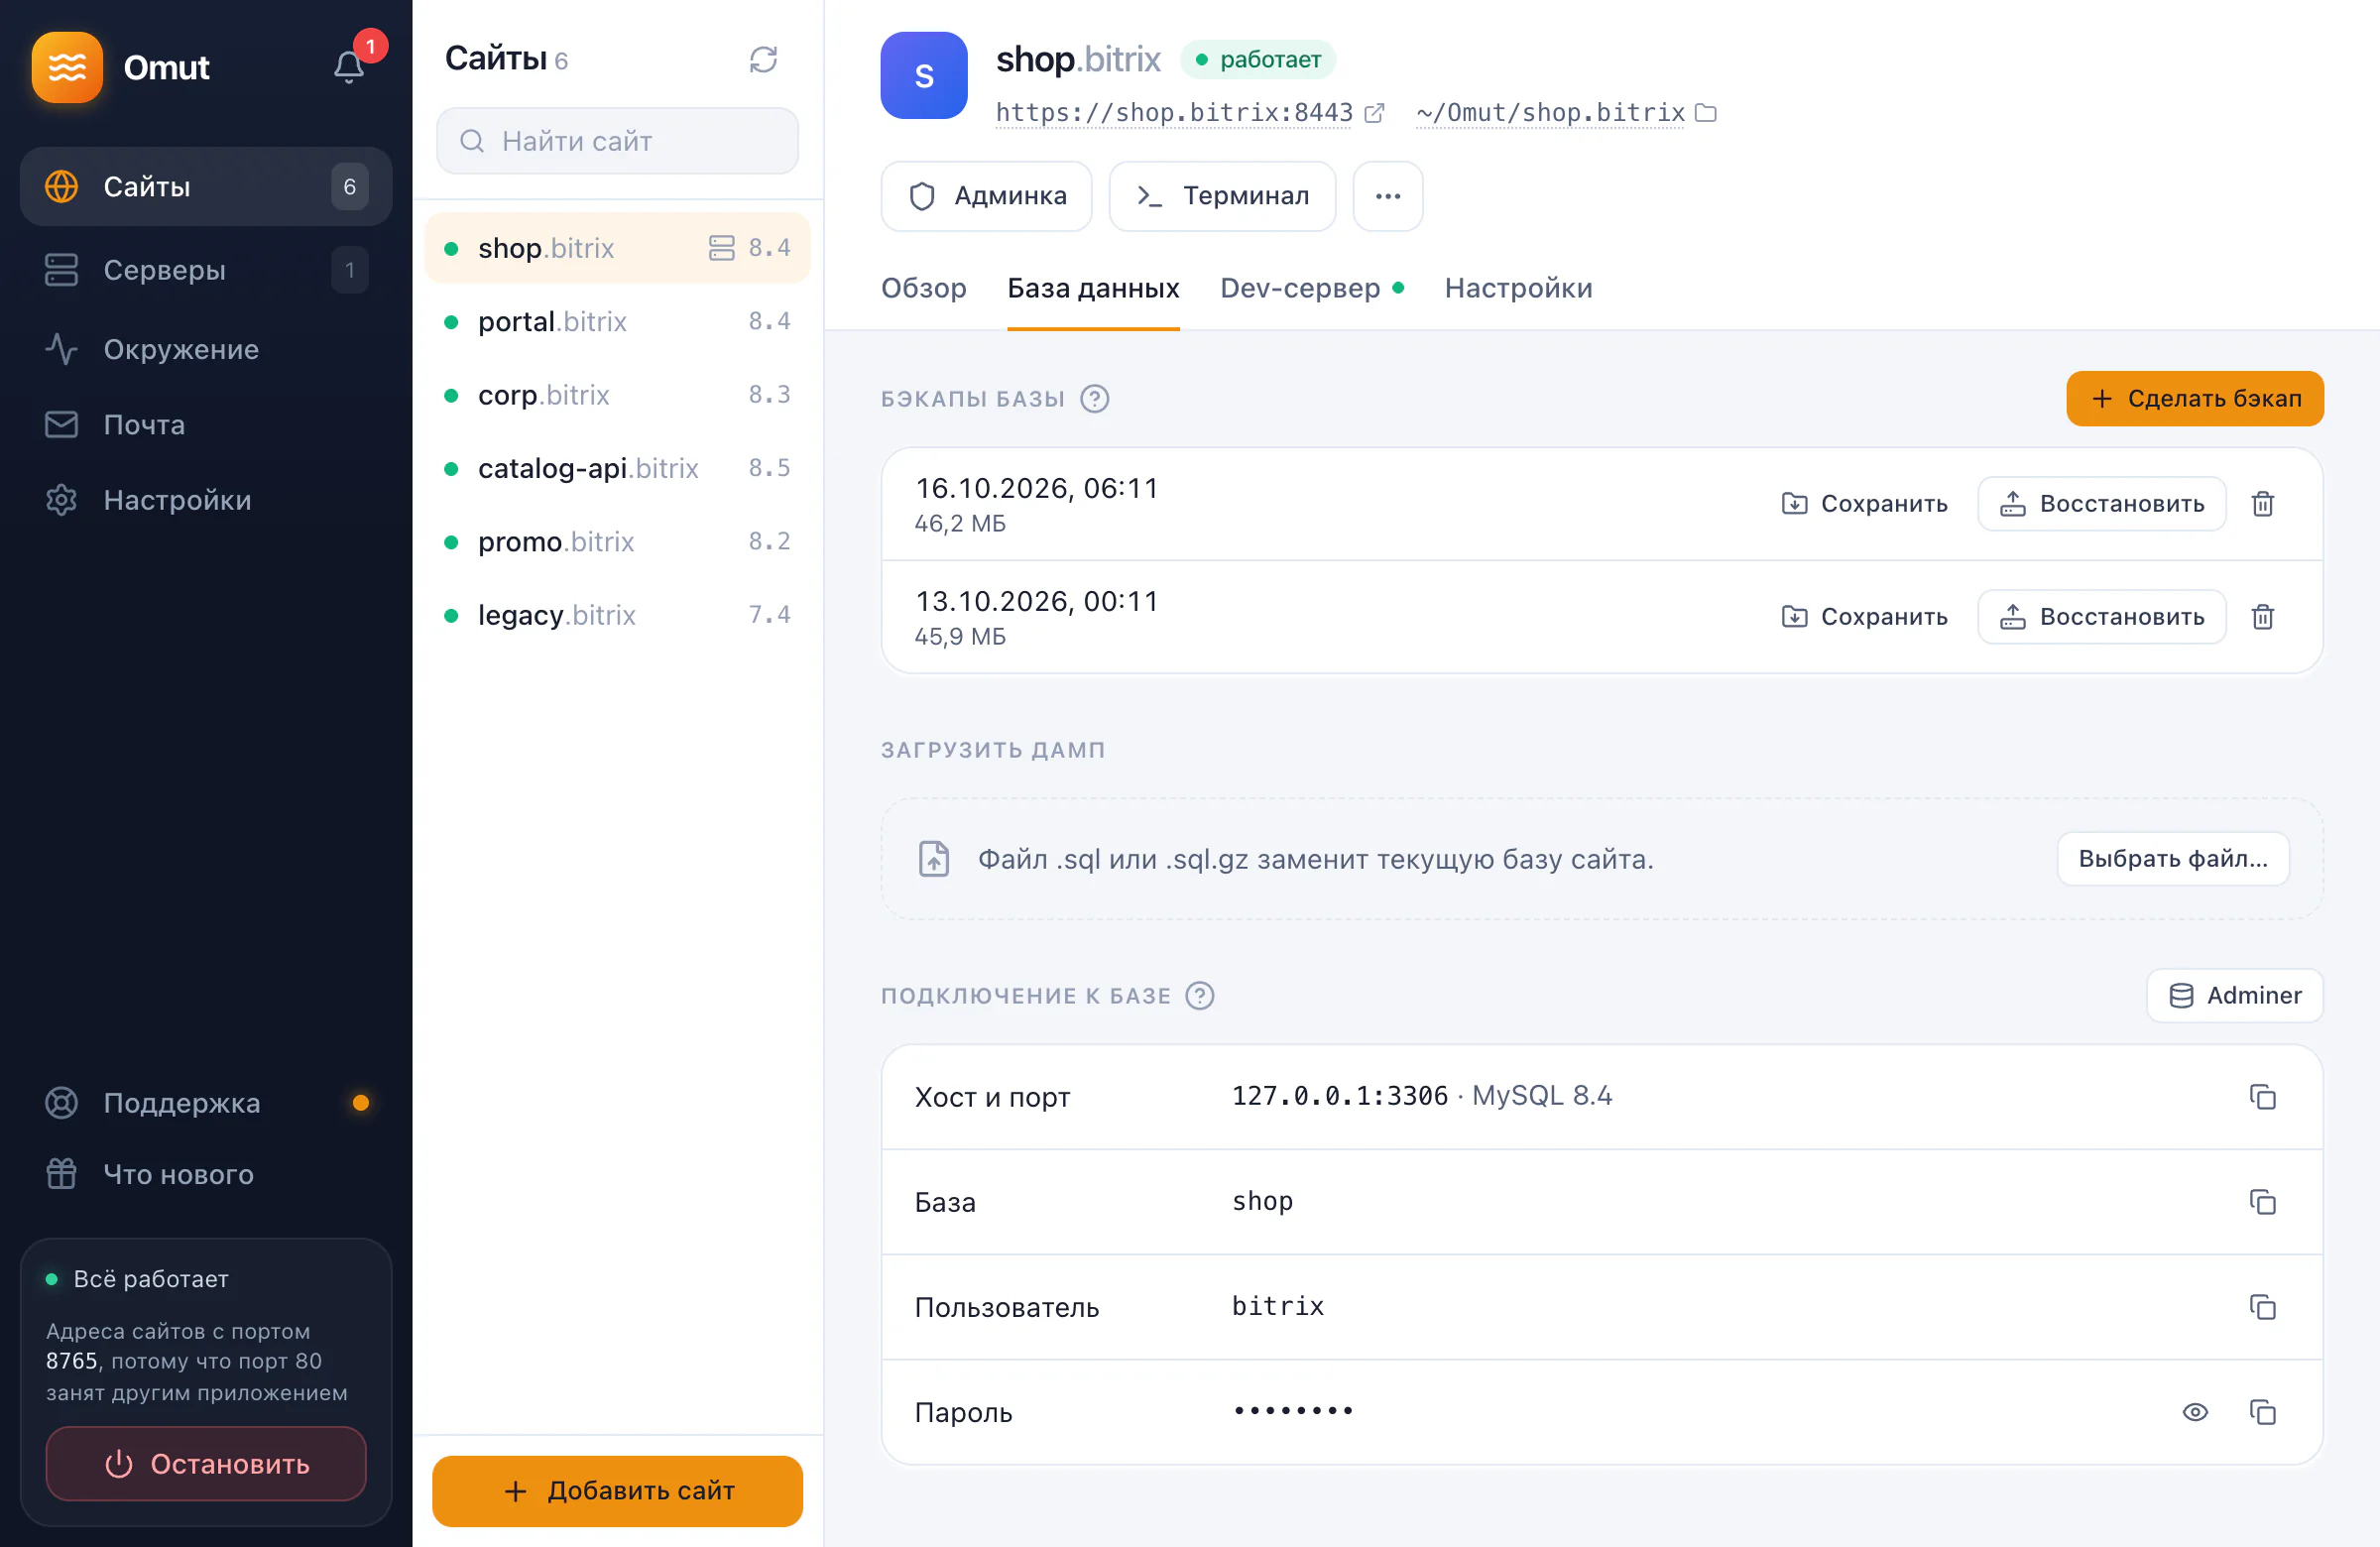Select portal.bitrix in site list

coord(617,321)
